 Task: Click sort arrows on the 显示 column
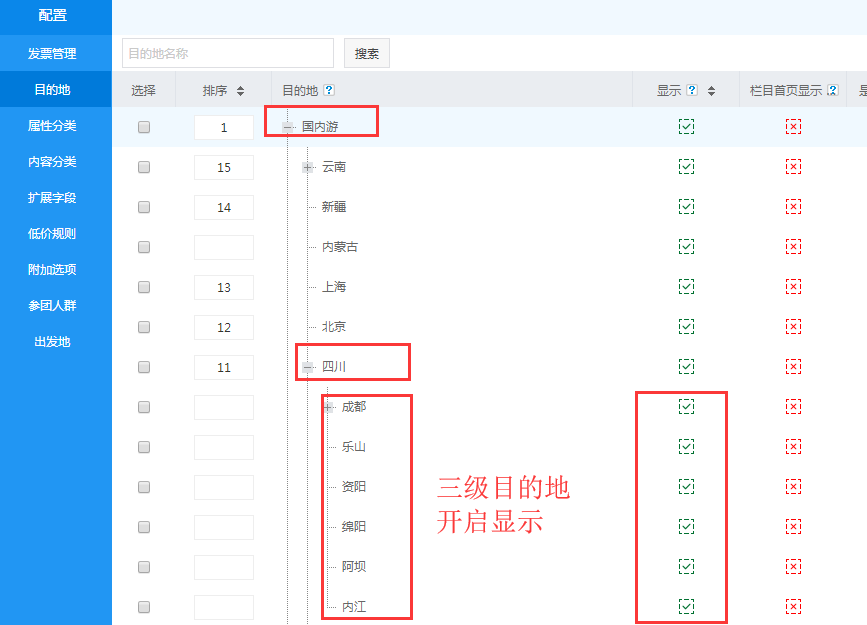pyautogui.click(x=711, y=91)
